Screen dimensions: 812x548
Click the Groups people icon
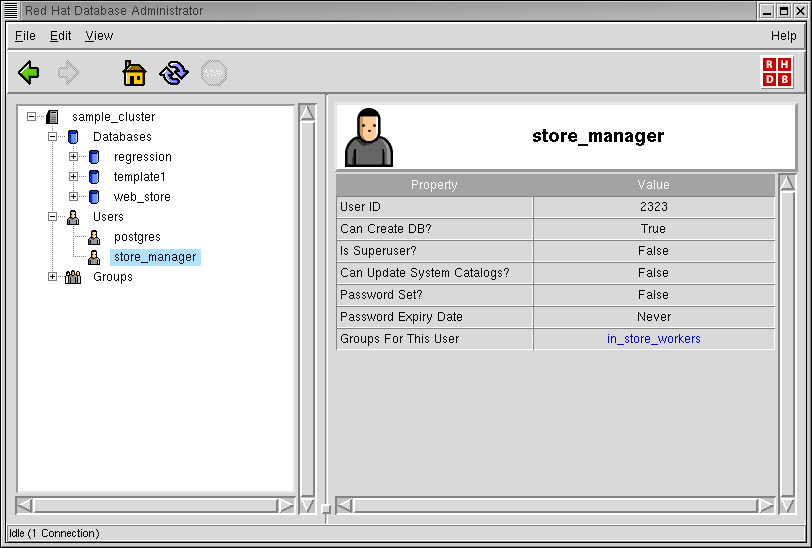tap(73, 277)
